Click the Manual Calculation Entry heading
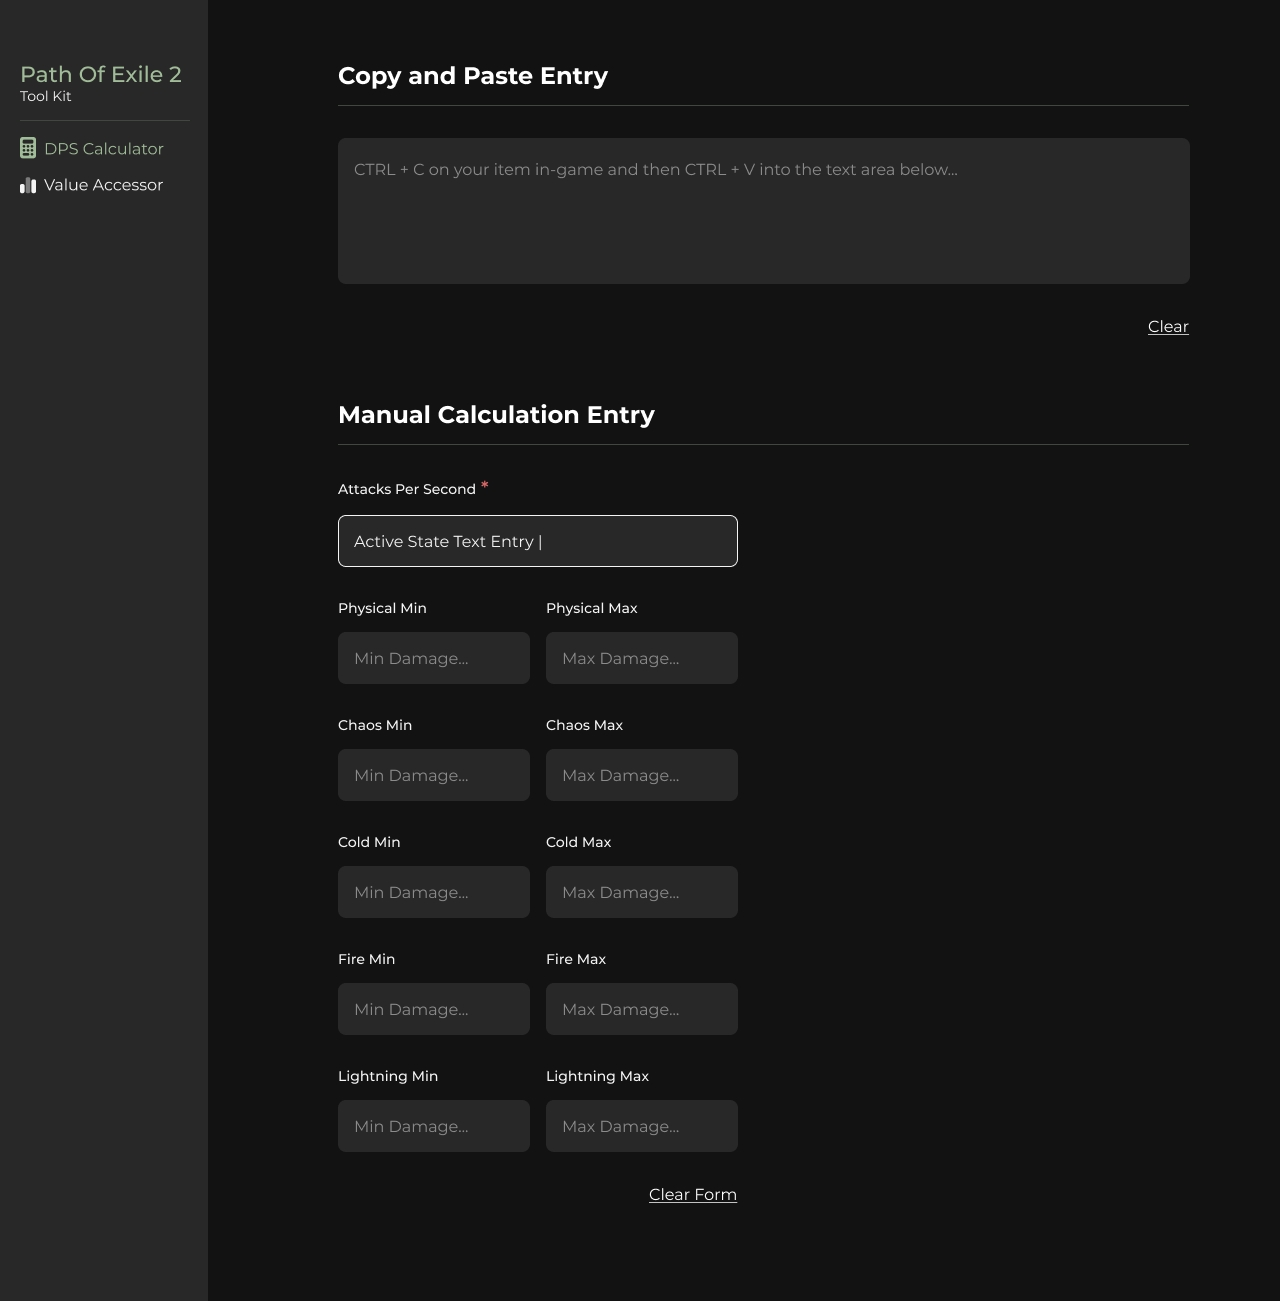This screenshot has width=1280, height=1301. click(x=496, y=415)
